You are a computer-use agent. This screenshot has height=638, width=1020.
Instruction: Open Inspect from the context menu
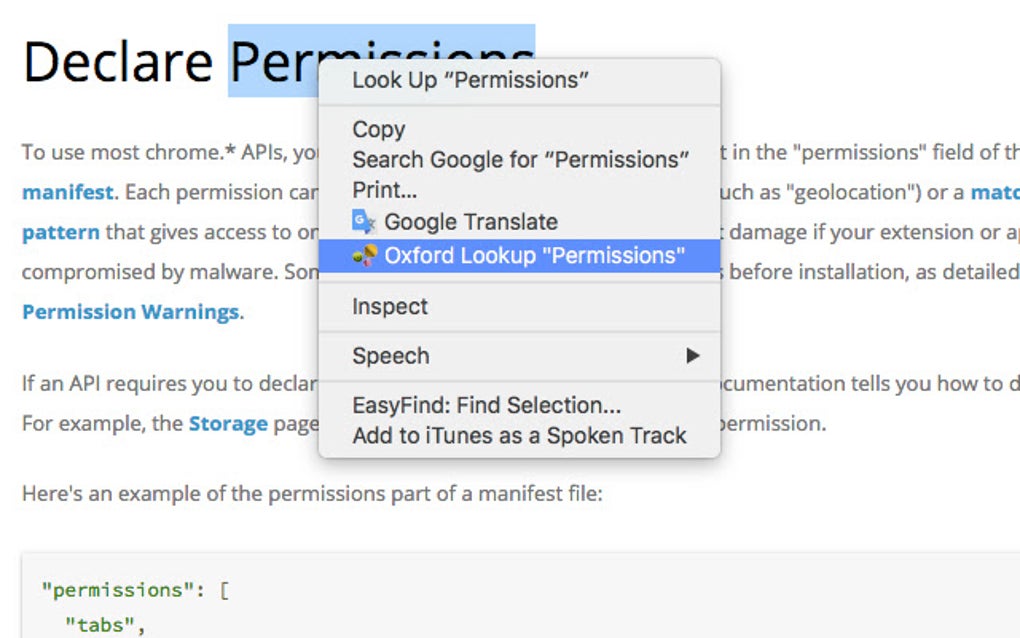(390, 306)
